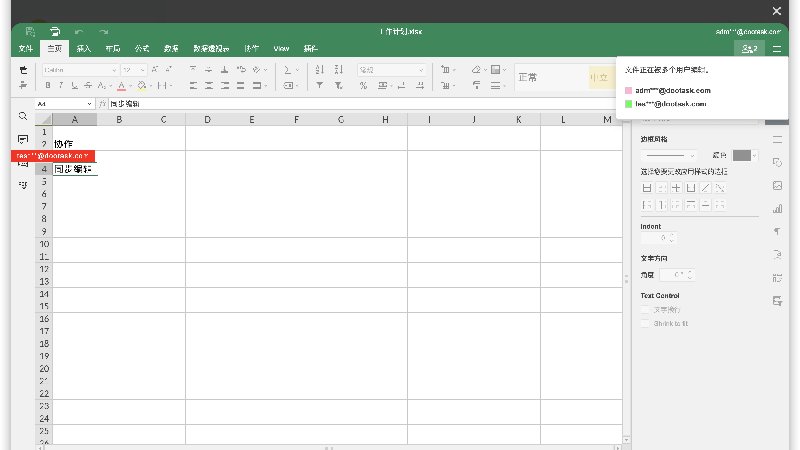Switch to the 数据 tab
This screenshot has width=800, height=450.
tap(171, 48)
